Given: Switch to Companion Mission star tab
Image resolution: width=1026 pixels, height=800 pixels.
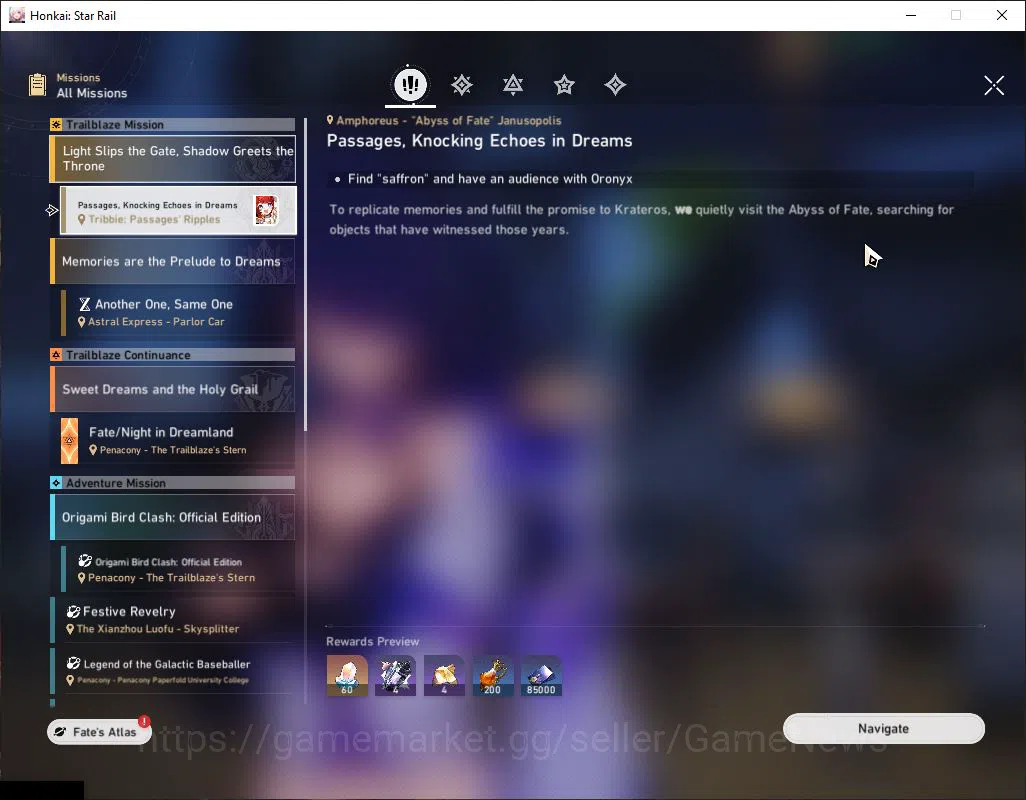Looking at the screenshot, I should (564, 85).
